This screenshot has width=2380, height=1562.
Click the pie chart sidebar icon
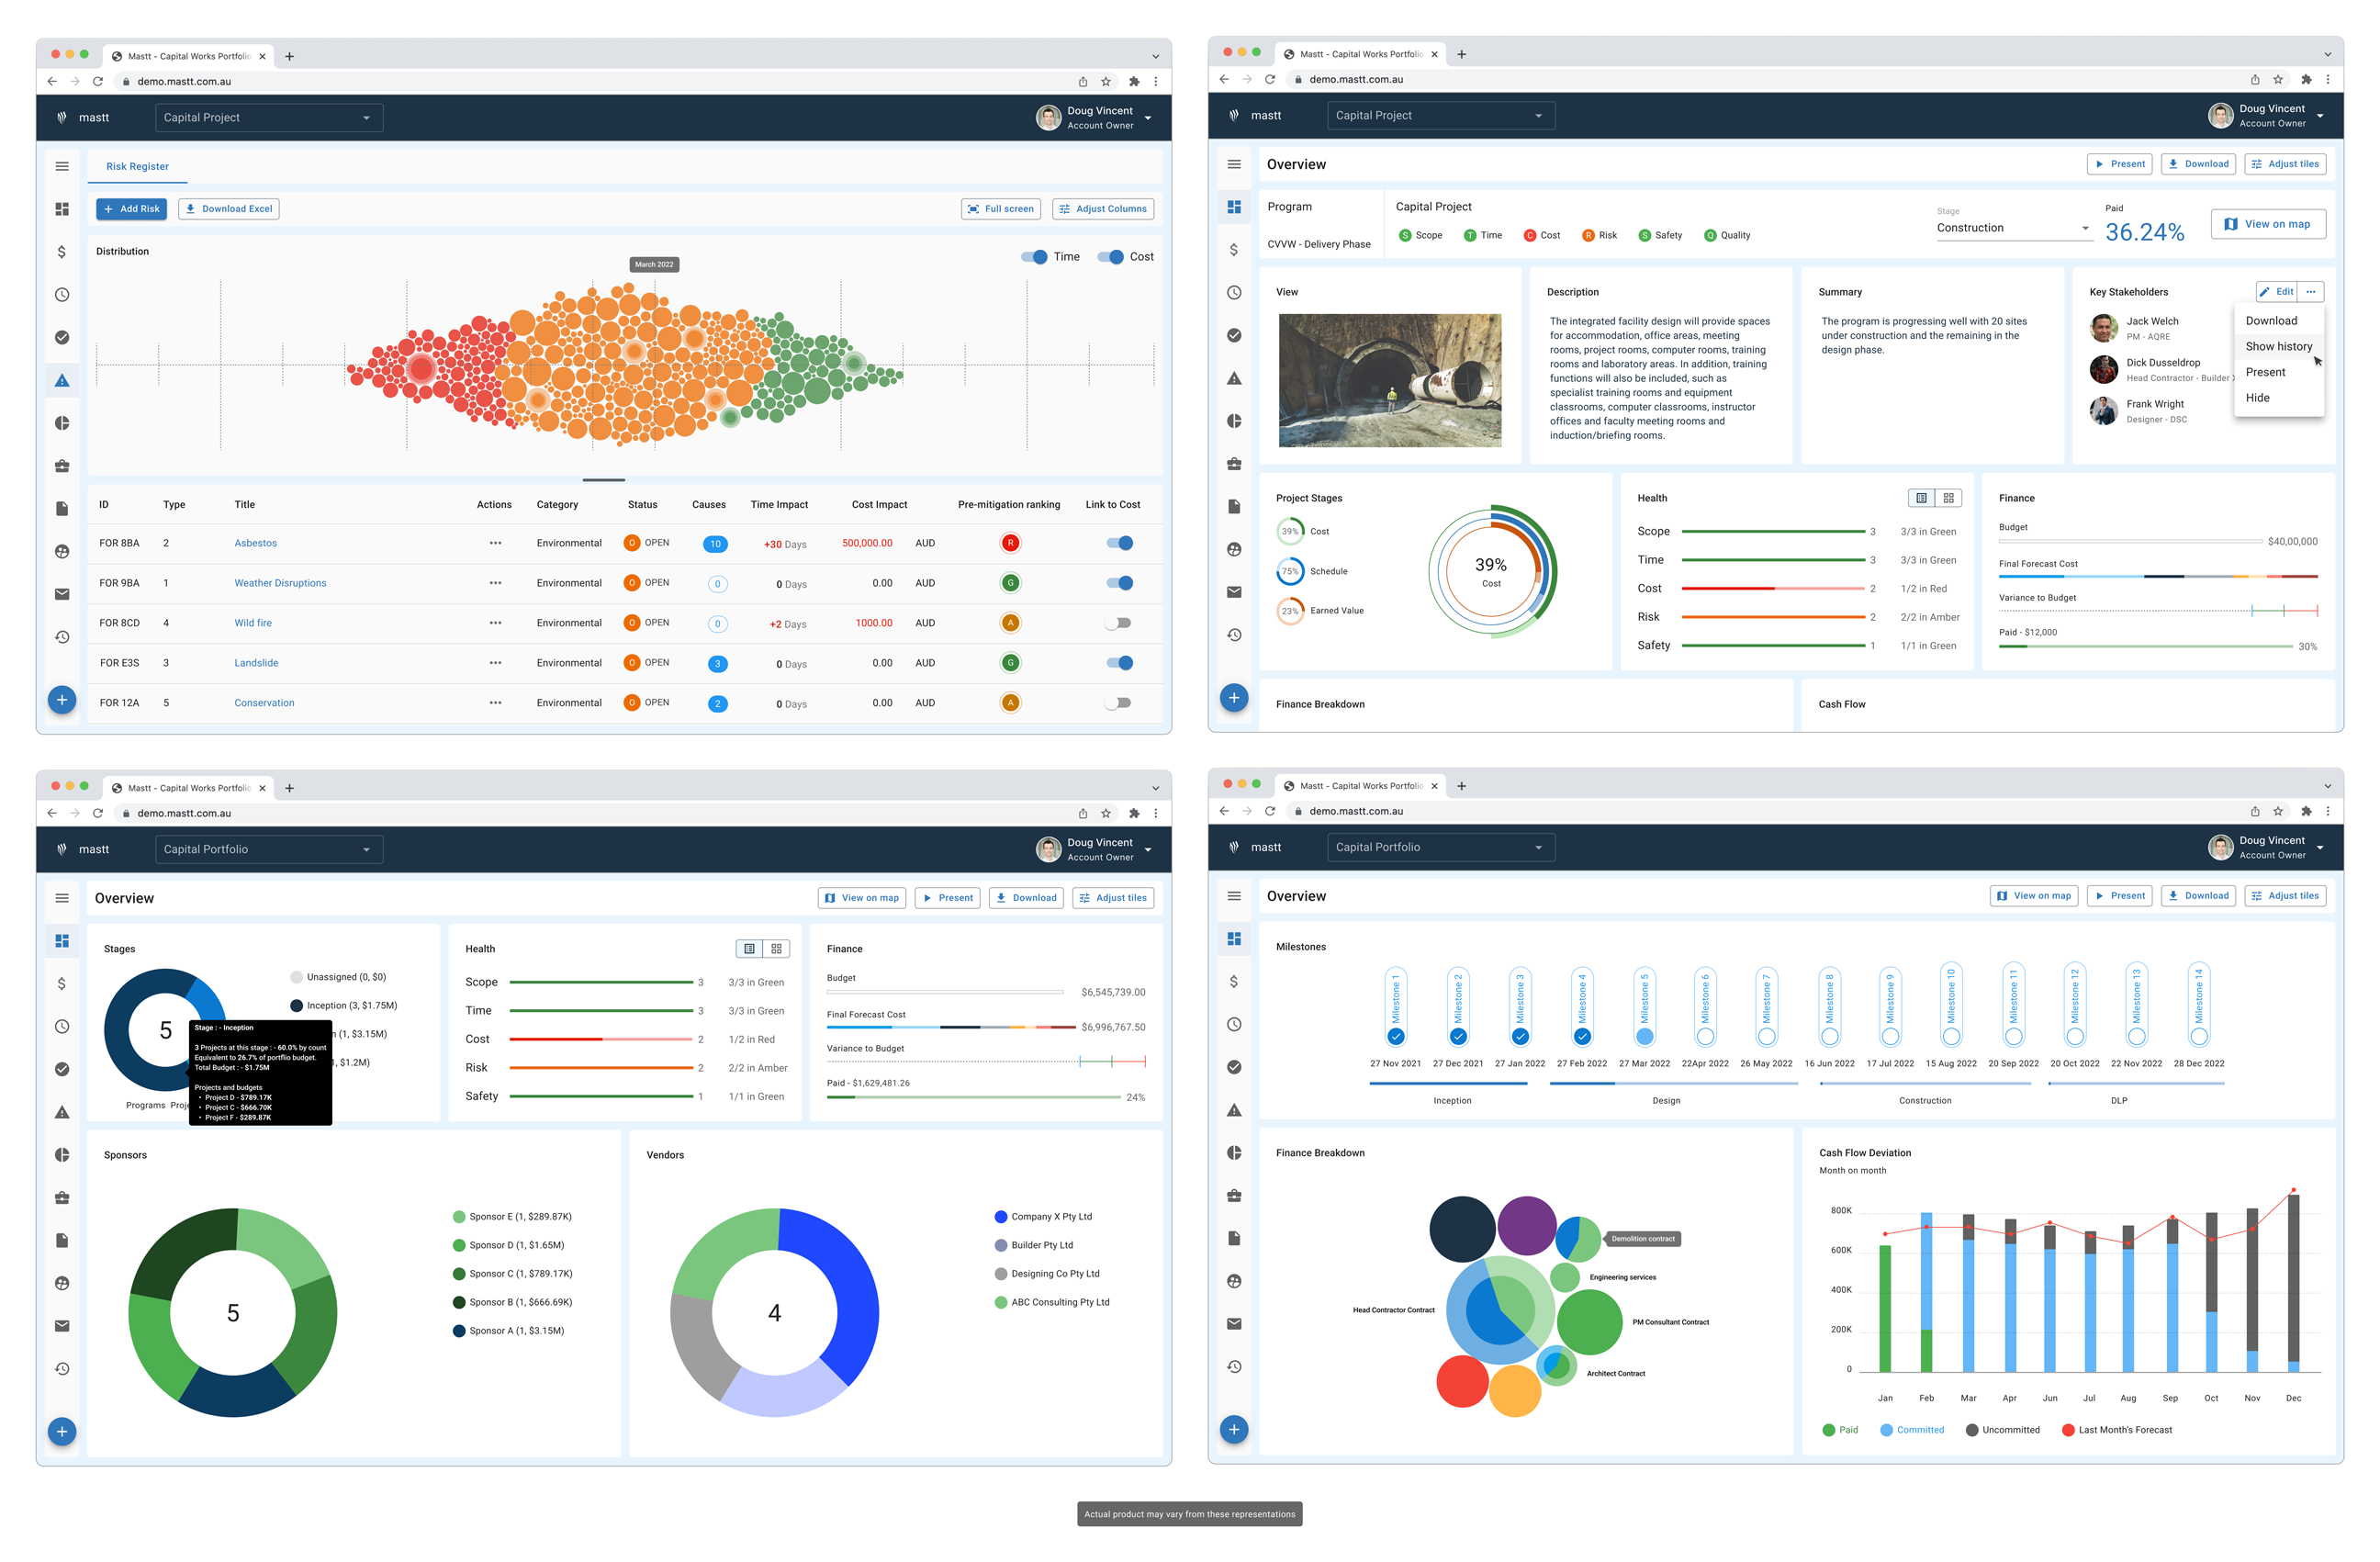(62, 422)
